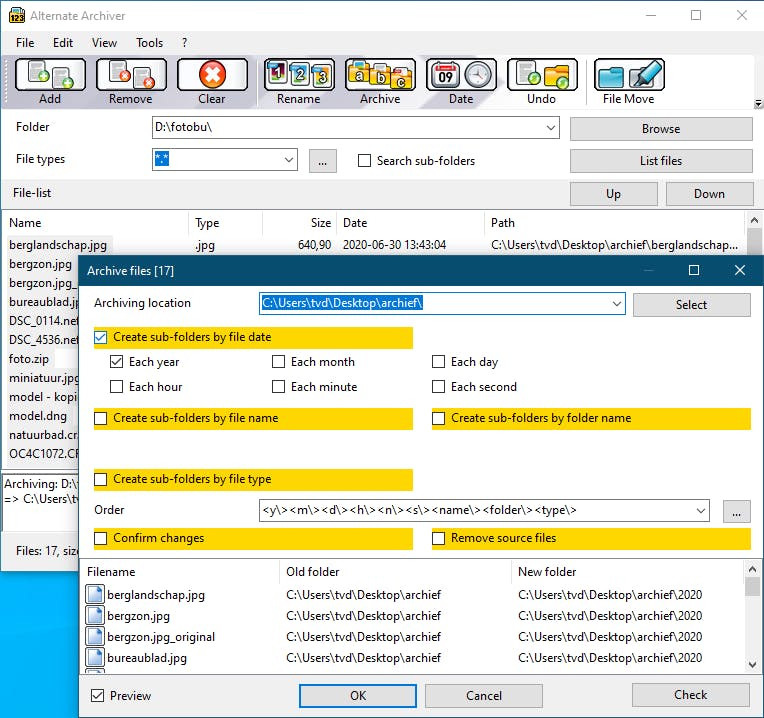Toggle Create sub-folders by file date
Viewport: 764px width, 718px height.
101,337
